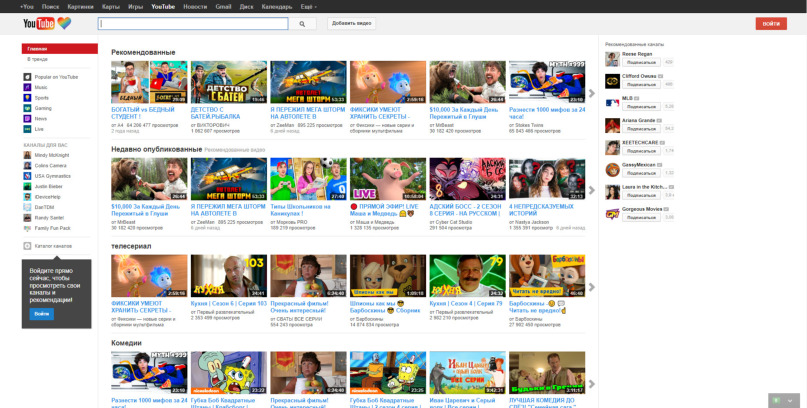Open Popular on YouTube icon in sidebar

[27, 77]
